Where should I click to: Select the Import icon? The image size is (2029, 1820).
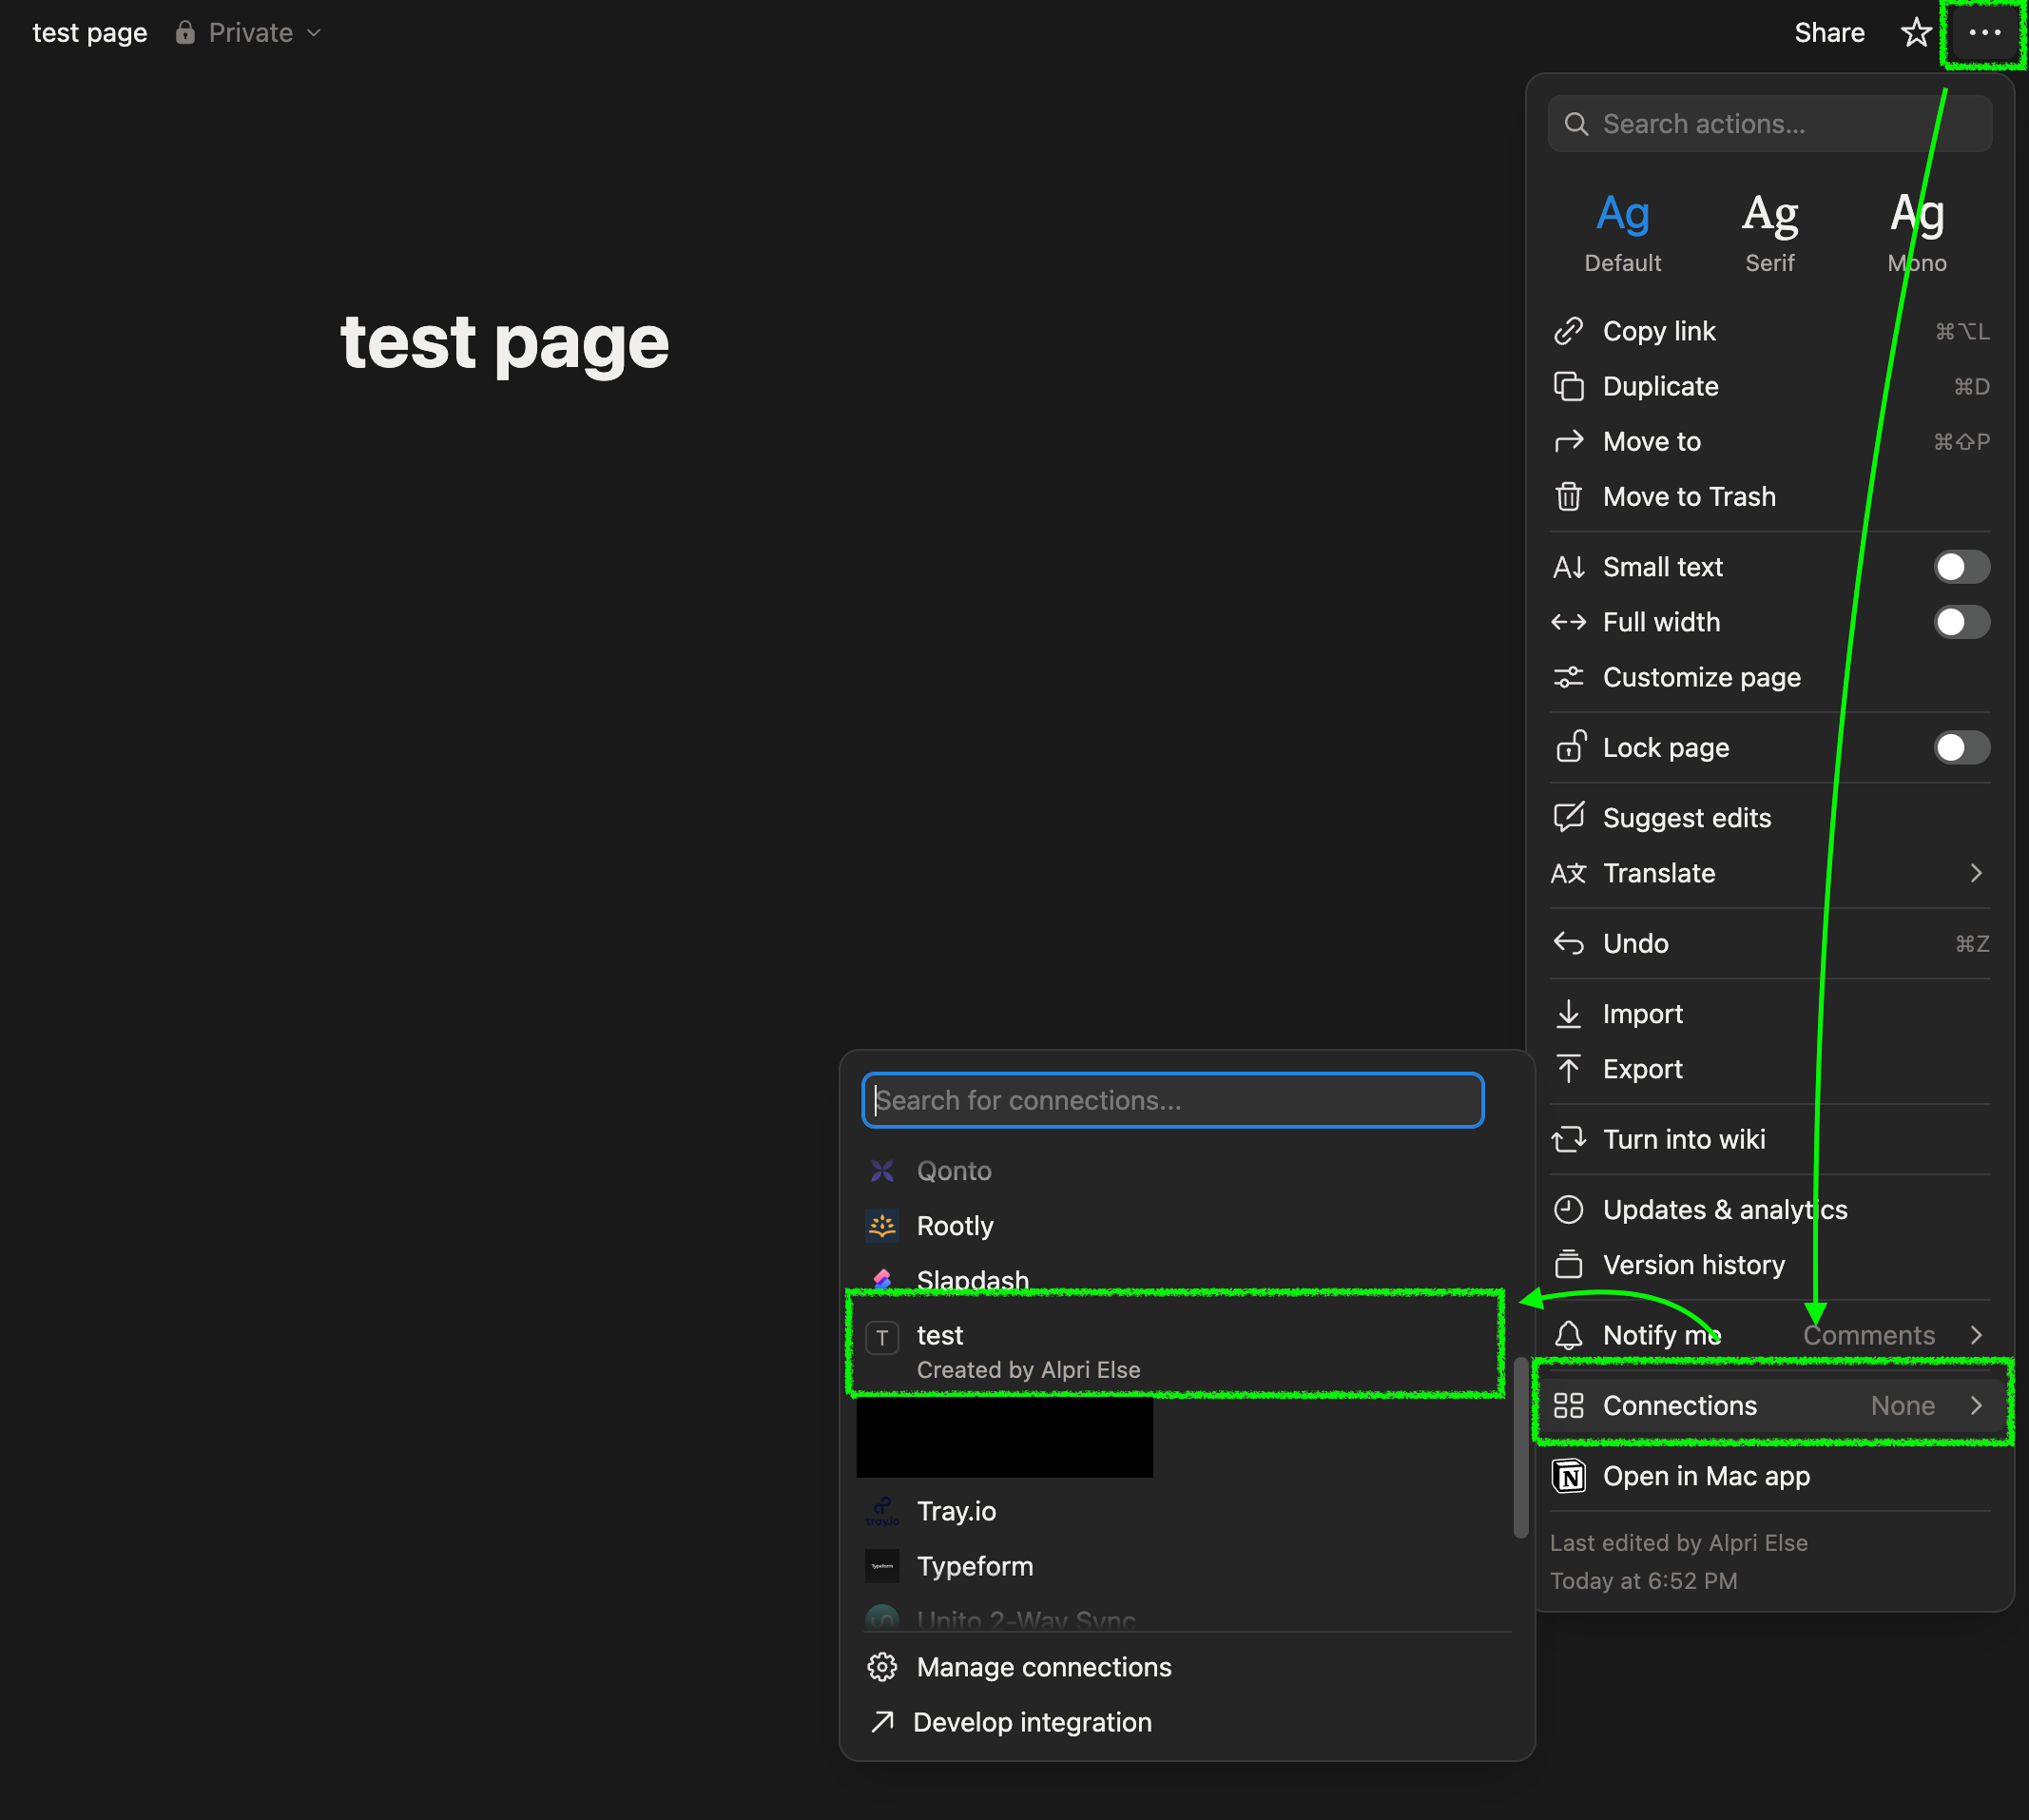pos(1570,1013)
